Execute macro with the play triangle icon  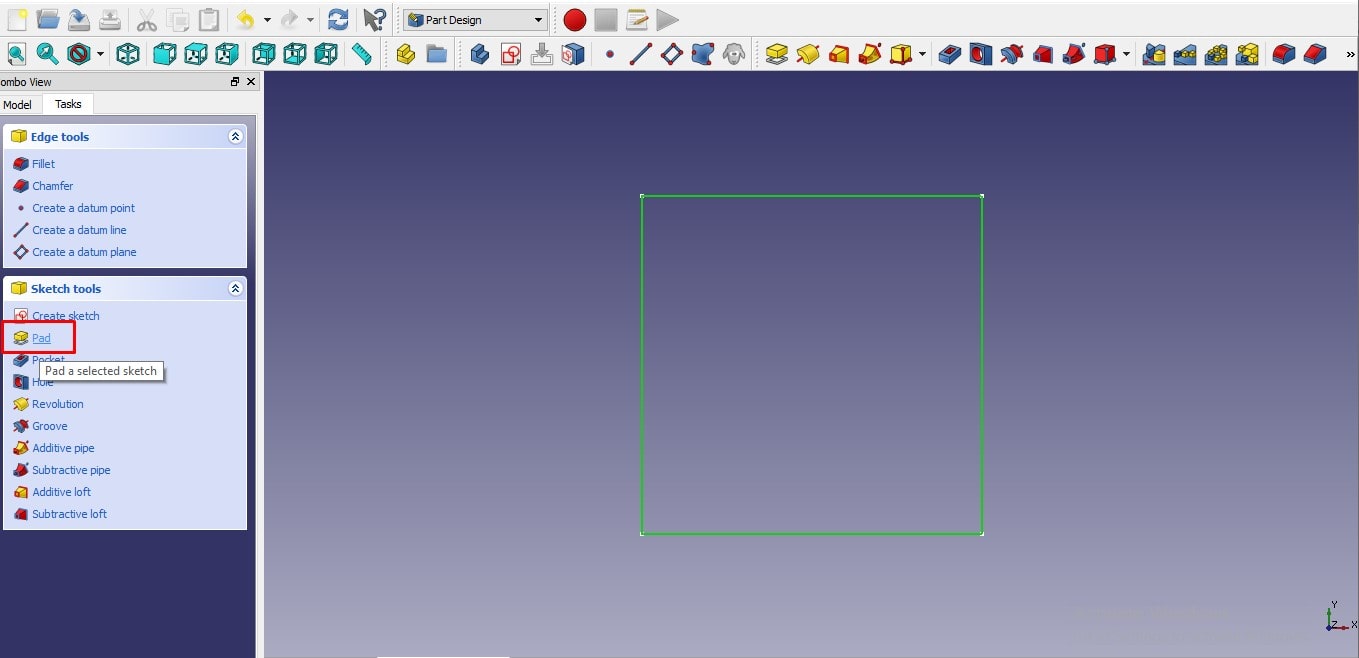(x=667, y=19)
